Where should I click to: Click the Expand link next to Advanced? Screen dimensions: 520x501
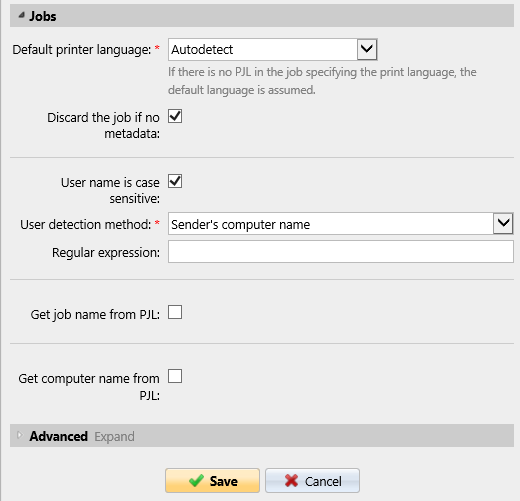pos(114,436)
